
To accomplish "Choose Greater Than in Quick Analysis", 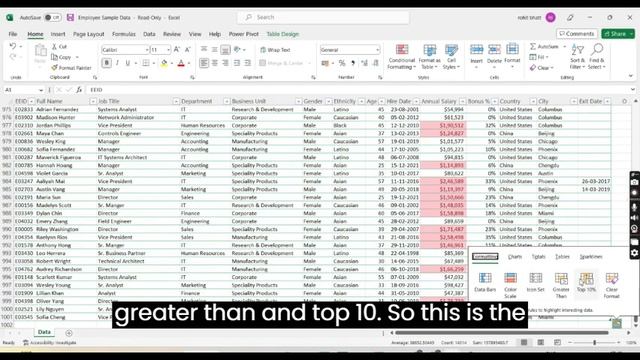I will coord(561,285).
